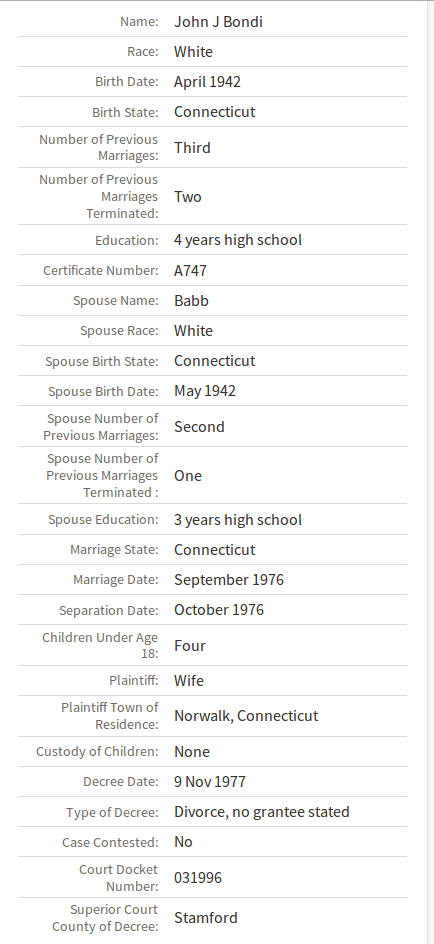Select the Spouse Name value Babb

coord(191,300)
